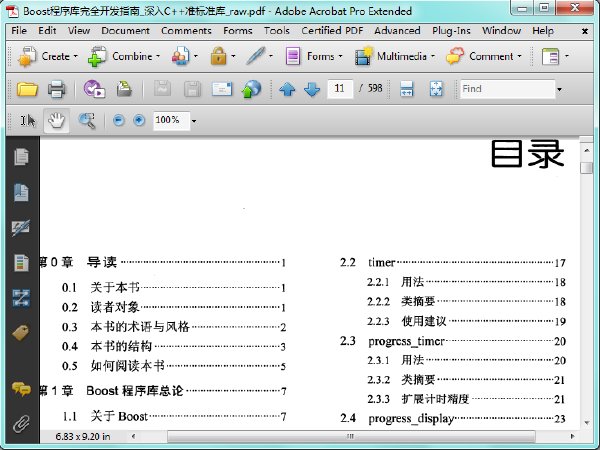Click the Secure padlock icon

[x=218, y=57]
